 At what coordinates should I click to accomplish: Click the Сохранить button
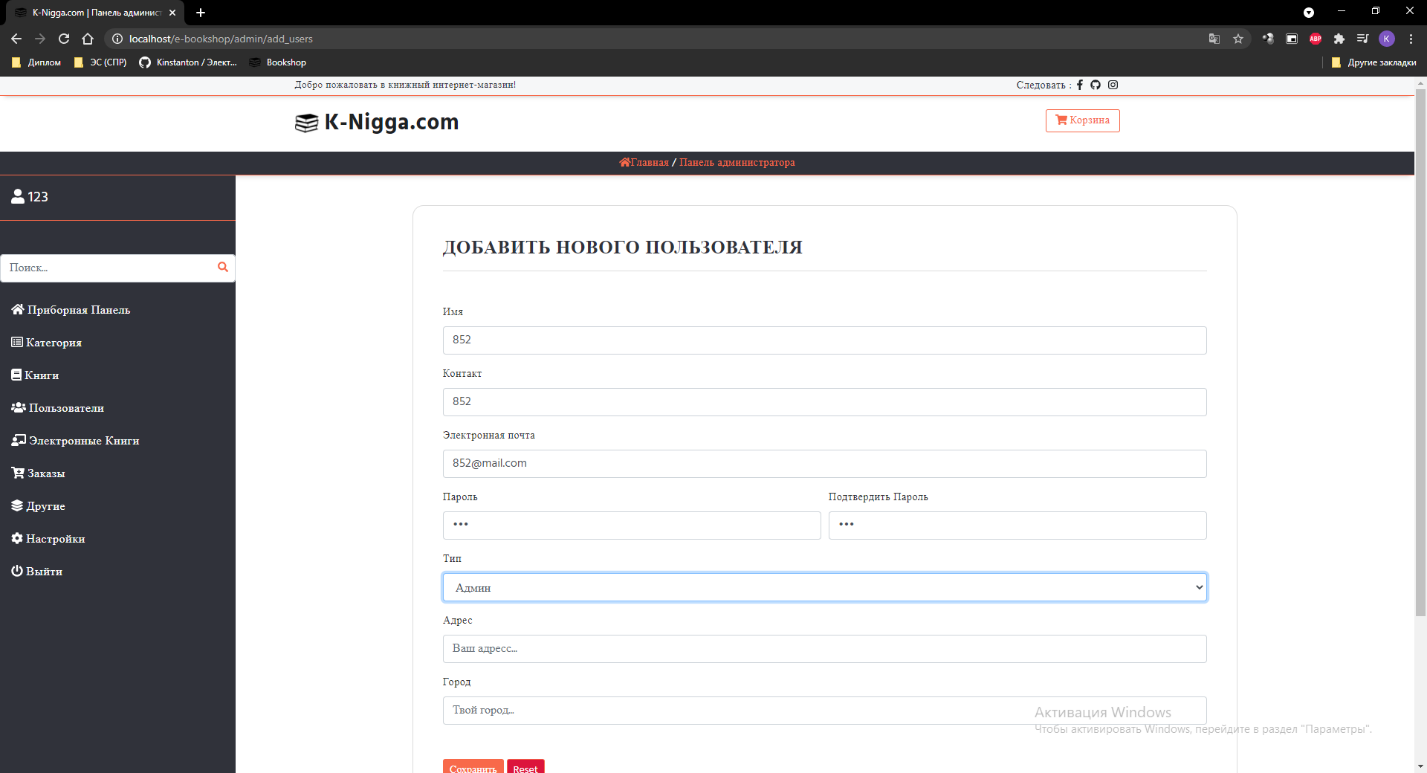point(473,767)
